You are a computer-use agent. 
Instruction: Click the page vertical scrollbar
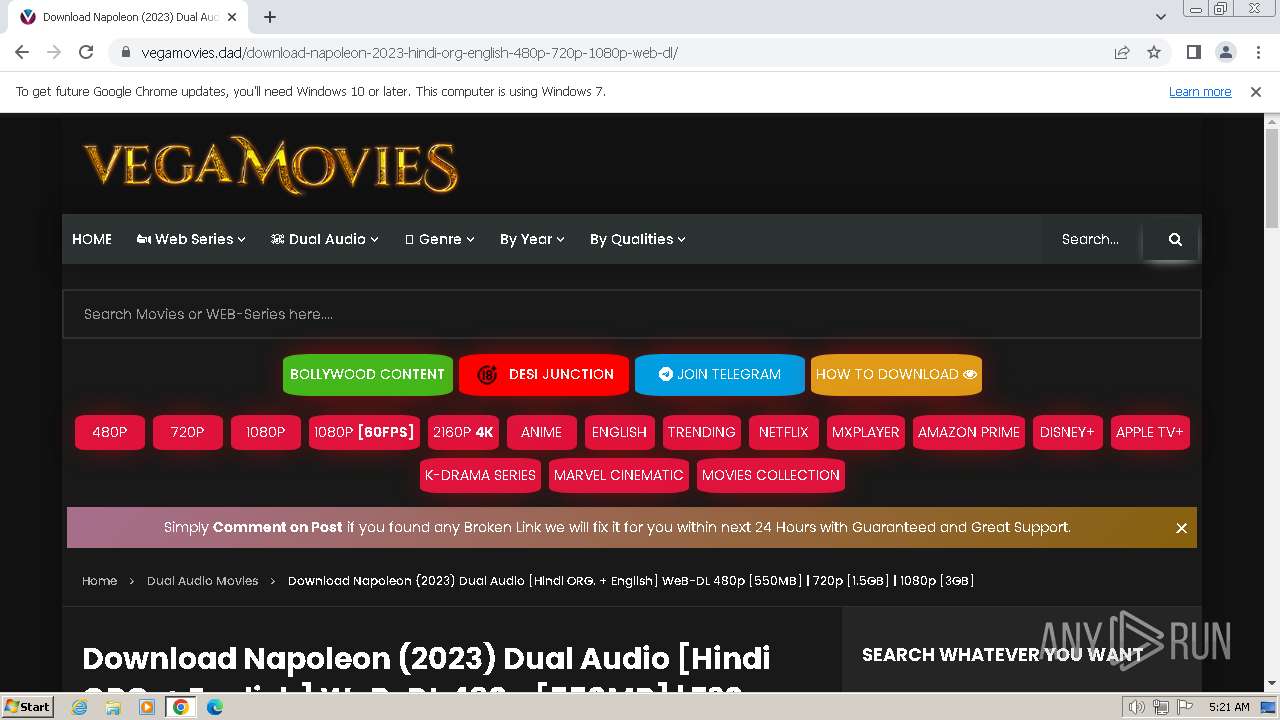(x=1272, y=180)
